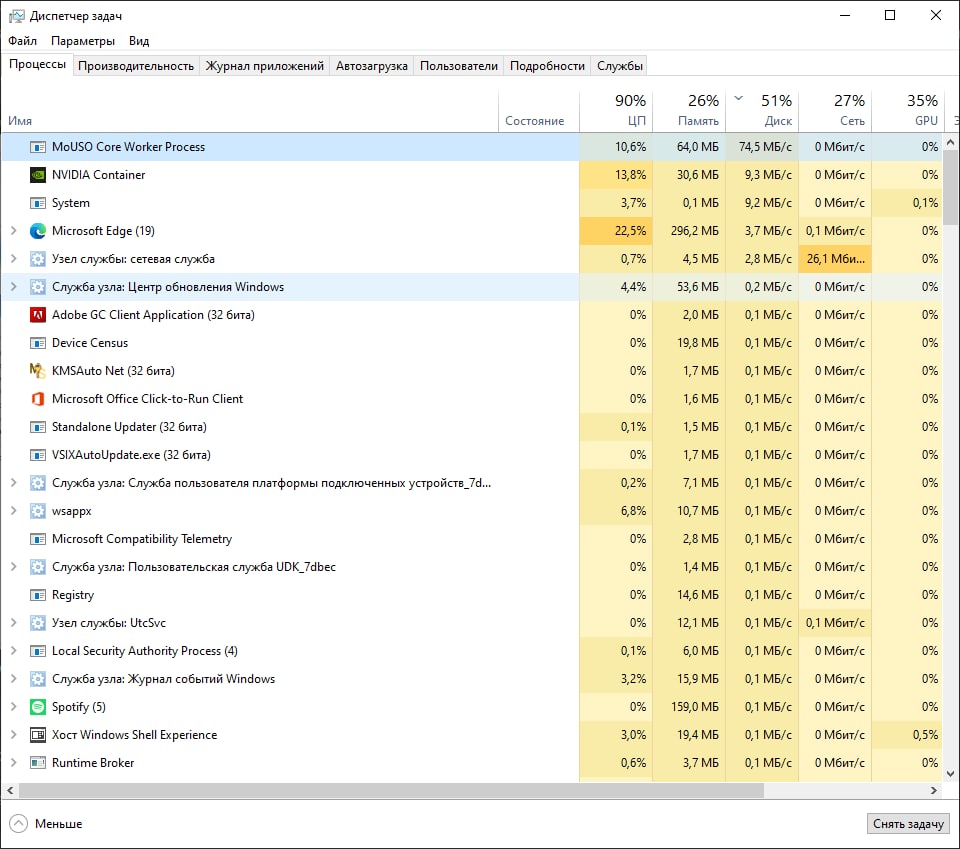
Task: Click the Local Security Authority Process icon
Action: pos(38,651)
